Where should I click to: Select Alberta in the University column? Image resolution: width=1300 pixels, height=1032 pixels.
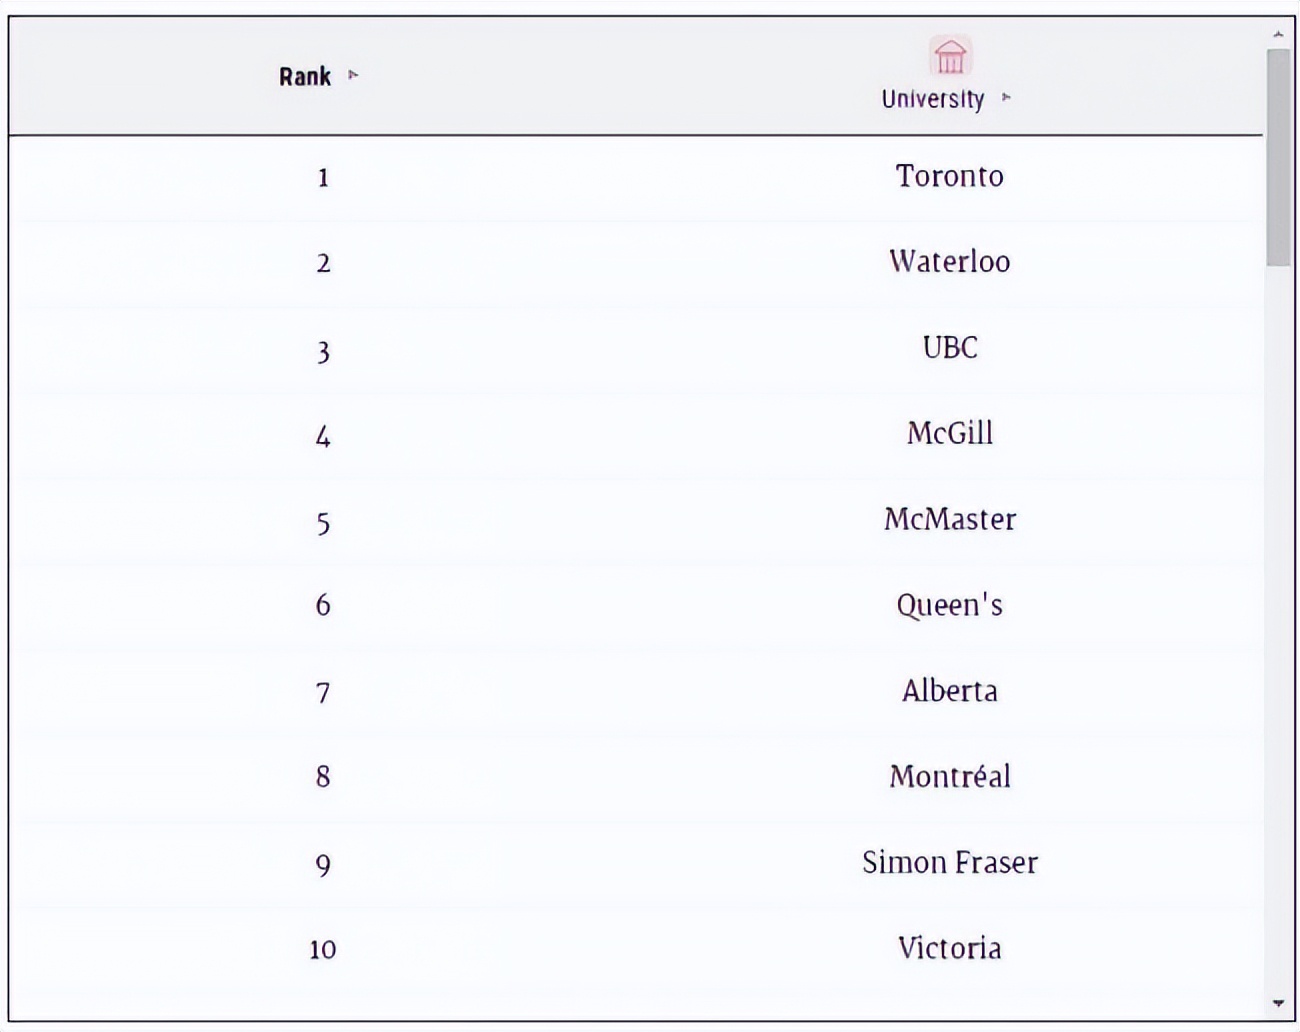[x=949, y=691]
